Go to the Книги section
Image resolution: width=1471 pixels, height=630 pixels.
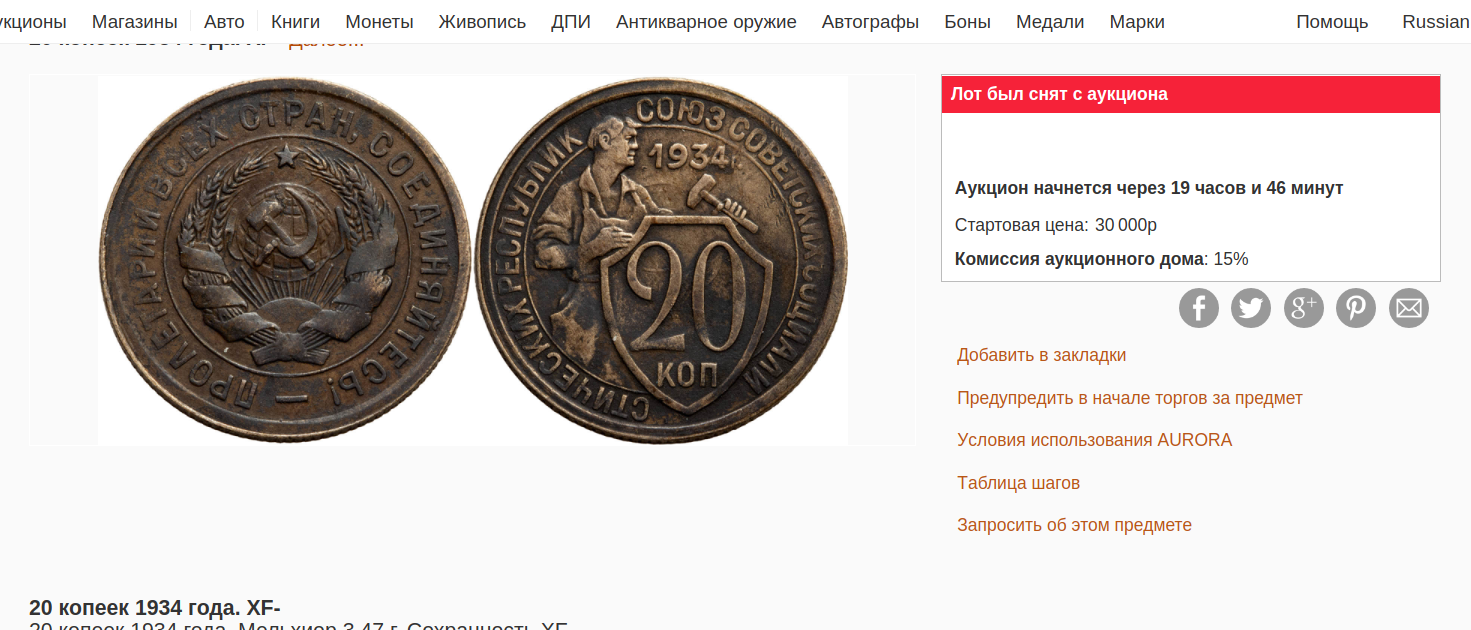click(296, 22)
